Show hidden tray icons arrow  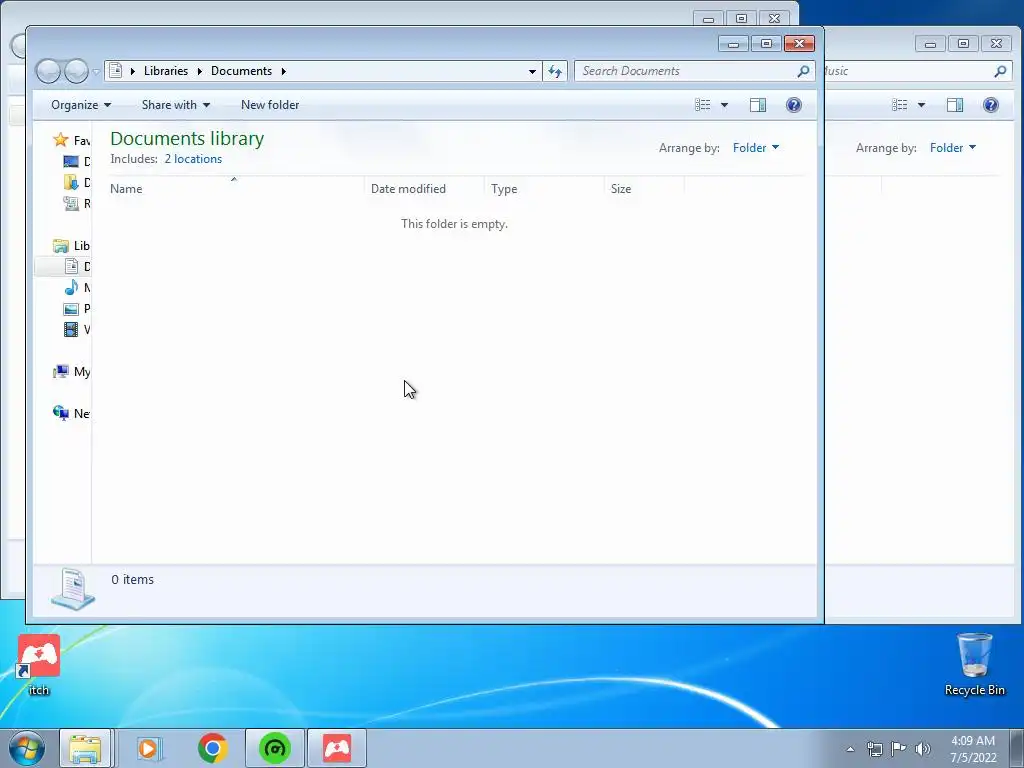pos(850,749)
